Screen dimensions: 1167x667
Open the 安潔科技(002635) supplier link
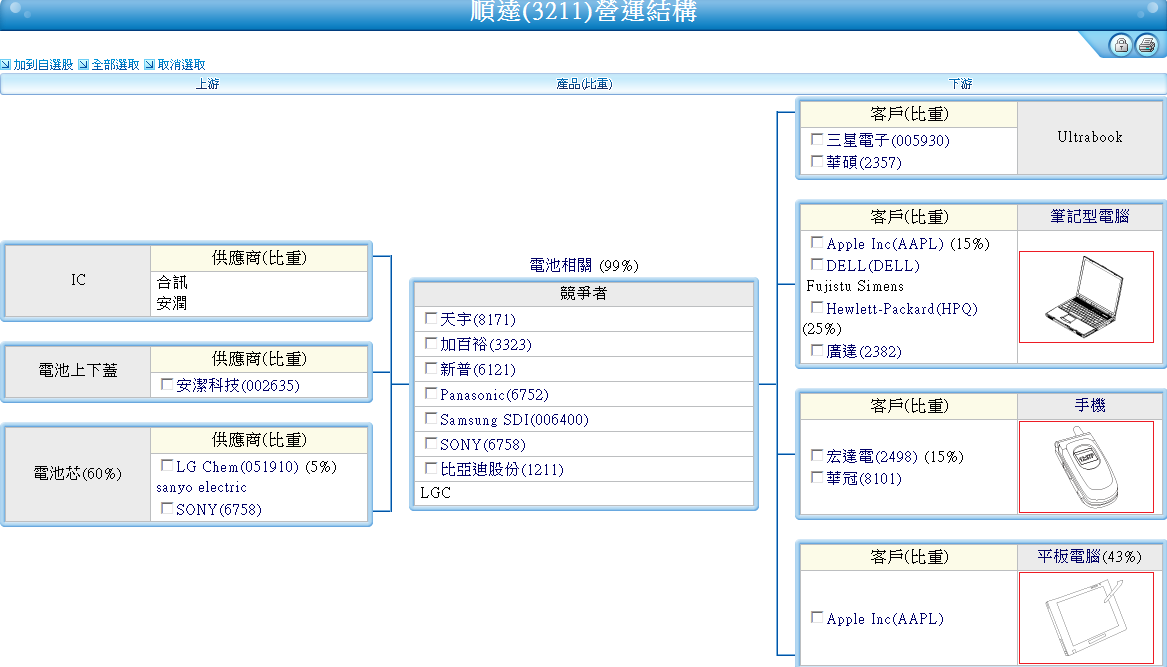[238, 386]
